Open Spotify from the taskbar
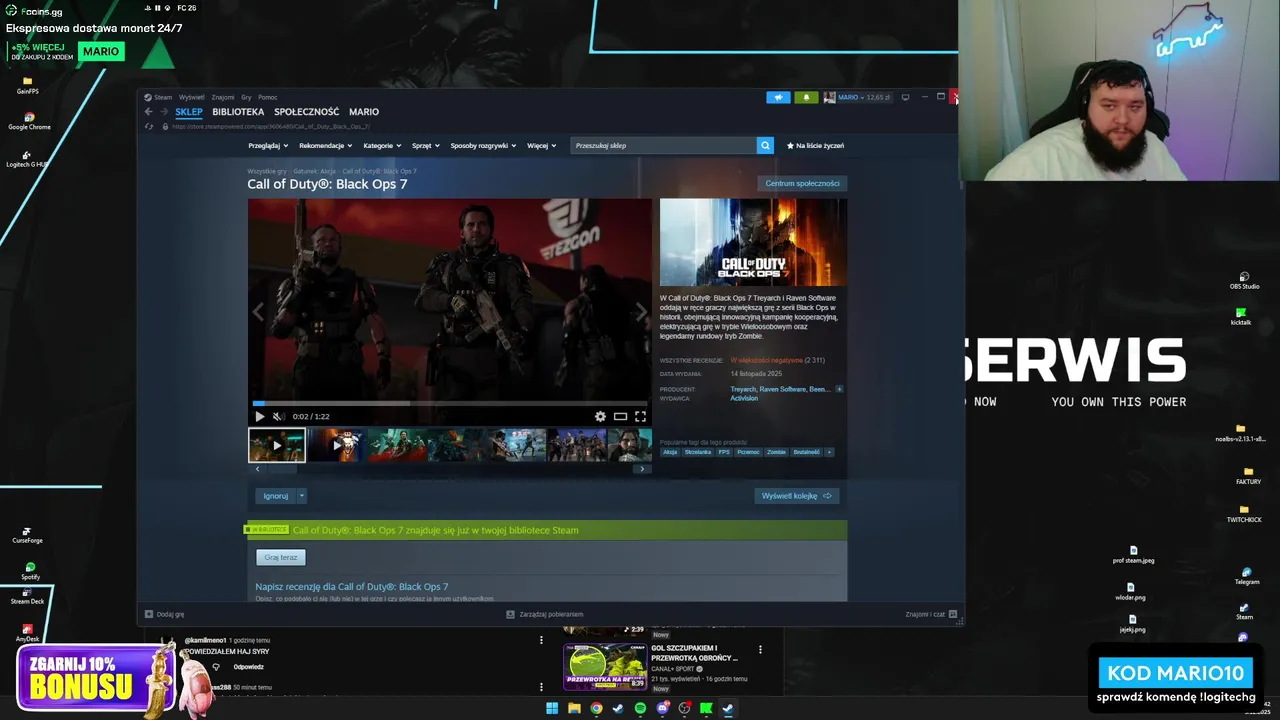The height and width of the screenshot is (720, 1280). (x=640, y=708)
